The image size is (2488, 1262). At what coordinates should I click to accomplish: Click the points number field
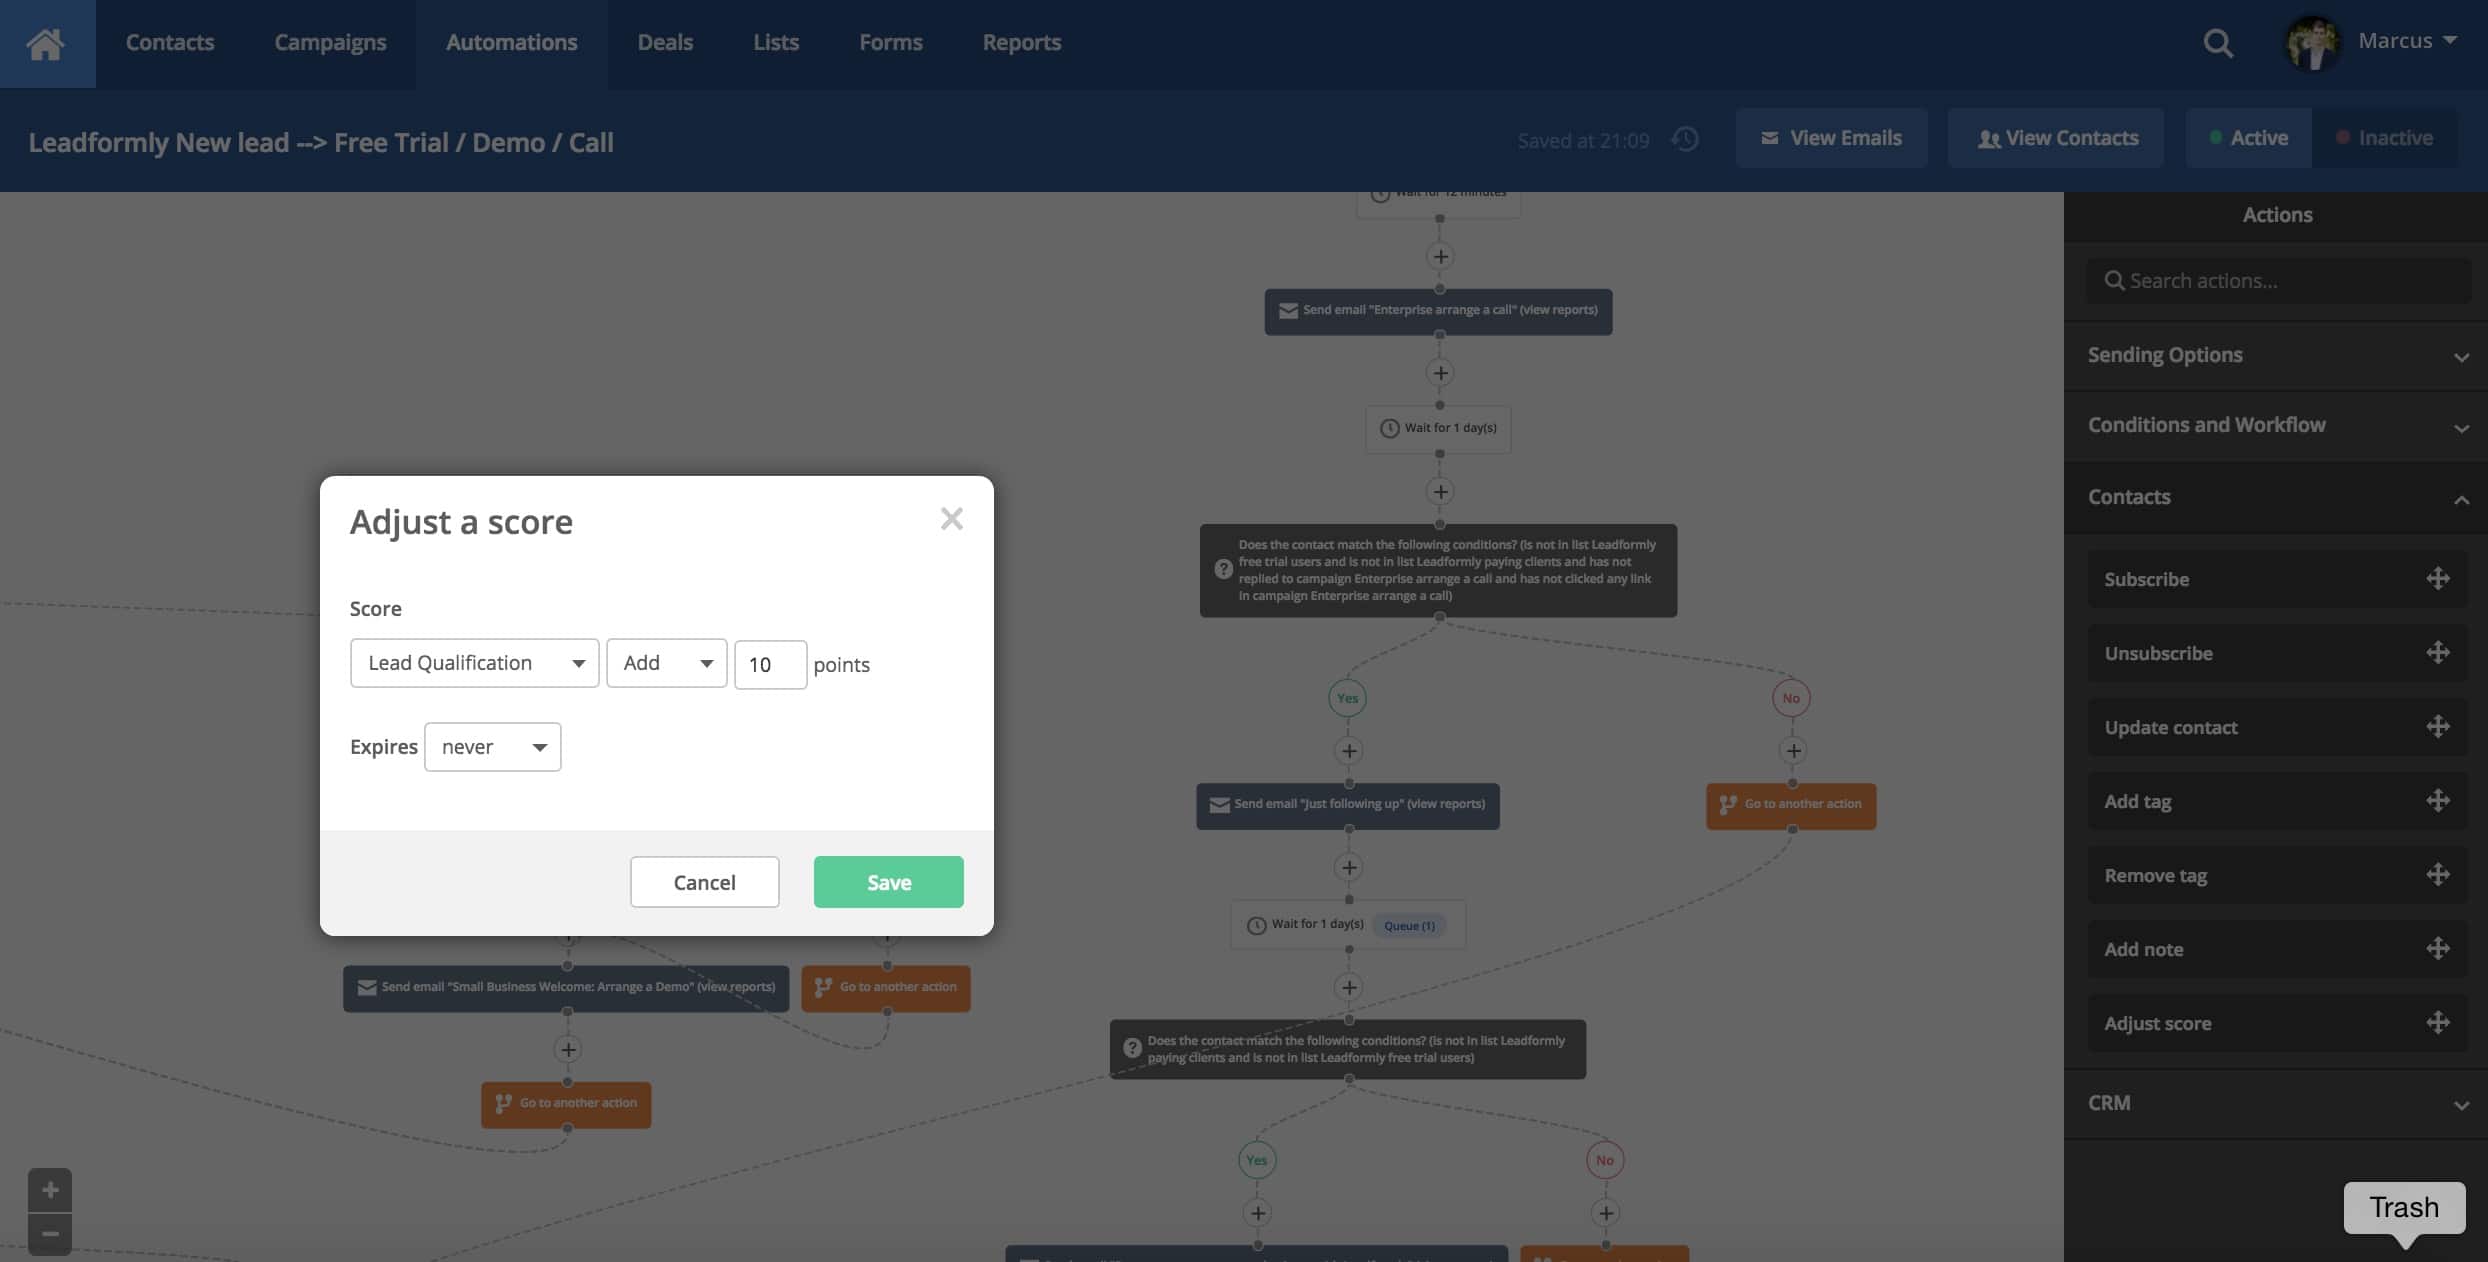pos(770,665)
